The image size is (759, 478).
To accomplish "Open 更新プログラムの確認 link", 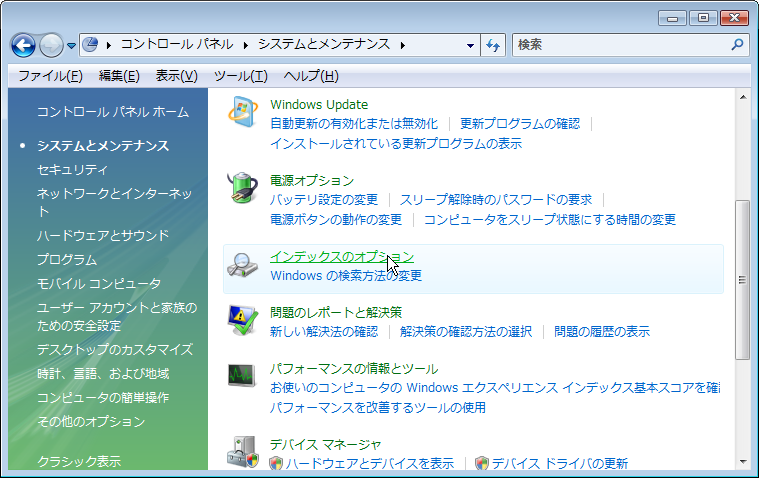I will (x=520, y=123).
